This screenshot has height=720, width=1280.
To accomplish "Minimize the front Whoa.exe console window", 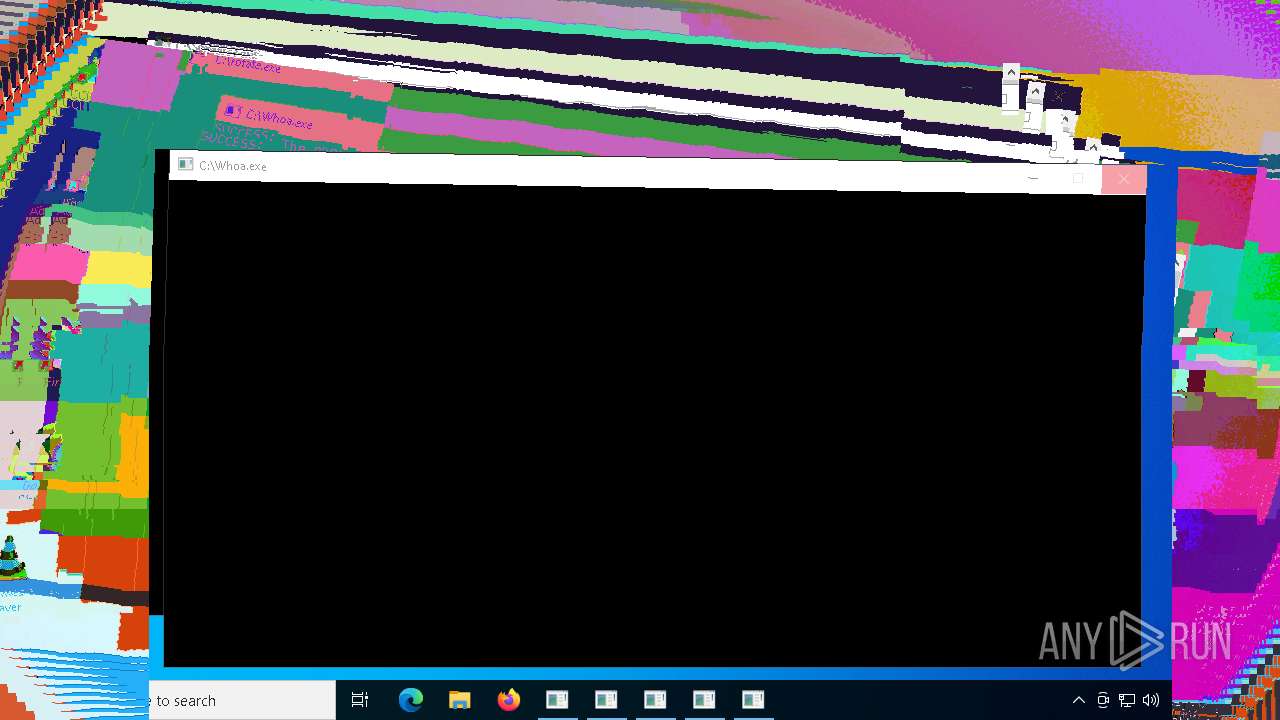I will (1033, 178).
